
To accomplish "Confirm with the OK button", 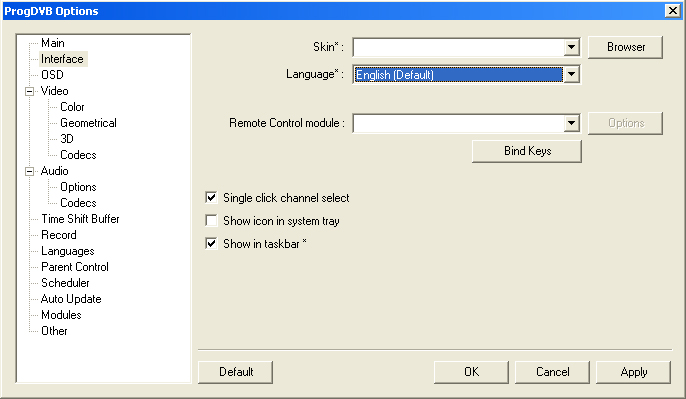I will pyautogui.click(x=471, y=372).
